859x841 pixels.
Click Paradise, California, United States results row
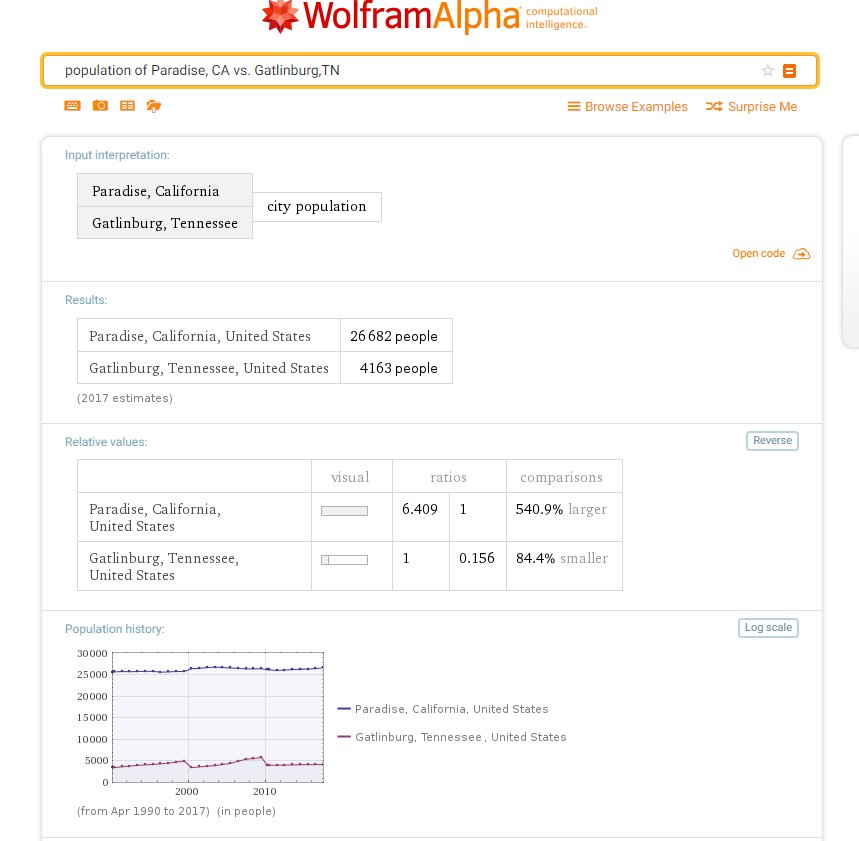pyautogui.click(x=265, y=335)
